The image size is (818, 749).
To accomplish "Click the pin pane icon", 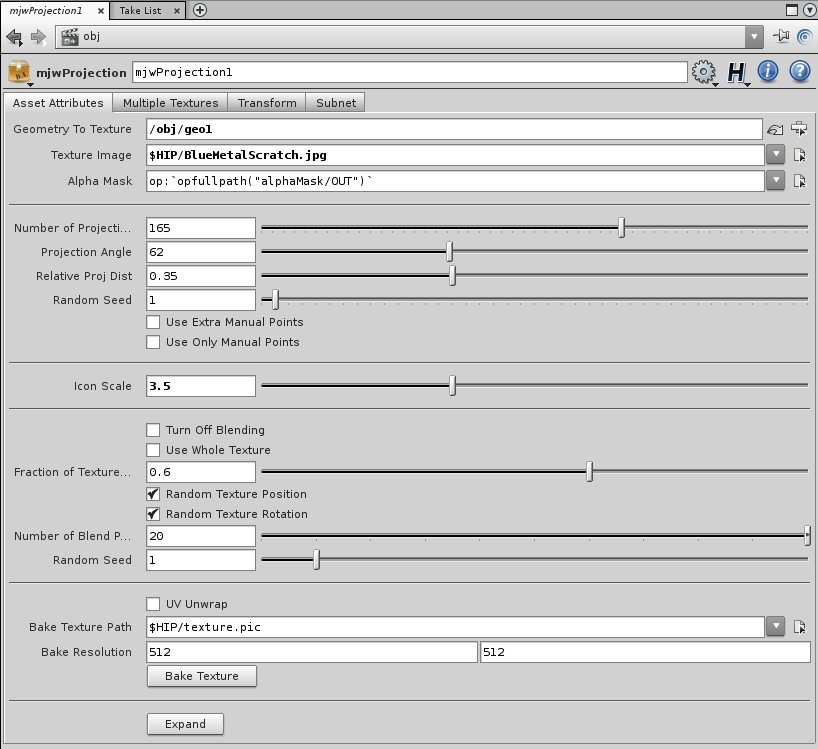I will [x=781, y=37].
